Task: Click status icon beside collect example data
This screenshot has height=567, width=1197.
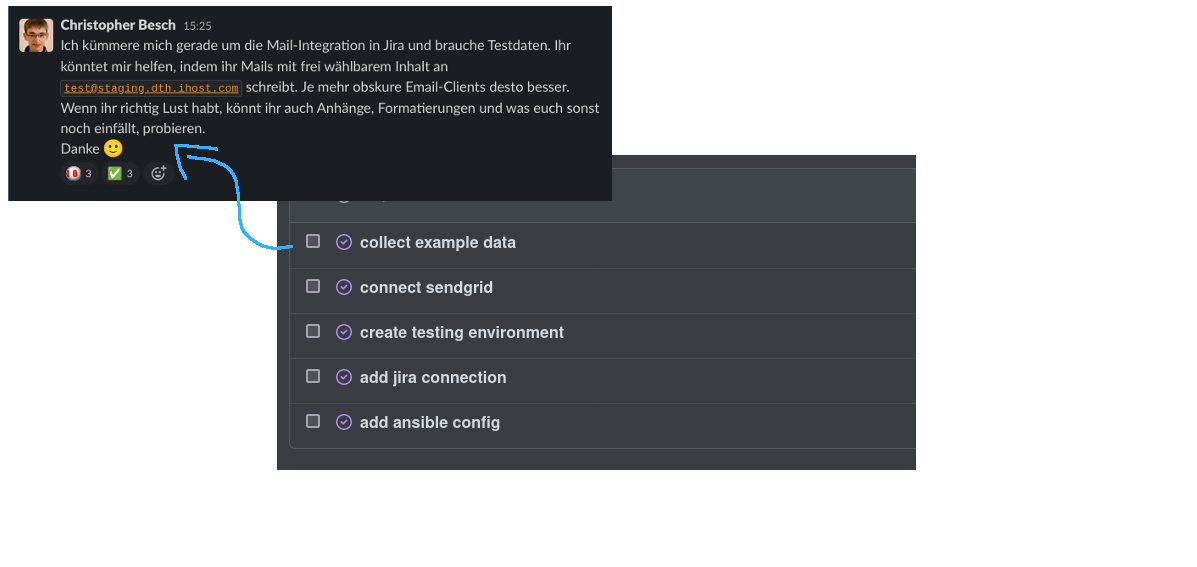Action: click(344, 242)
